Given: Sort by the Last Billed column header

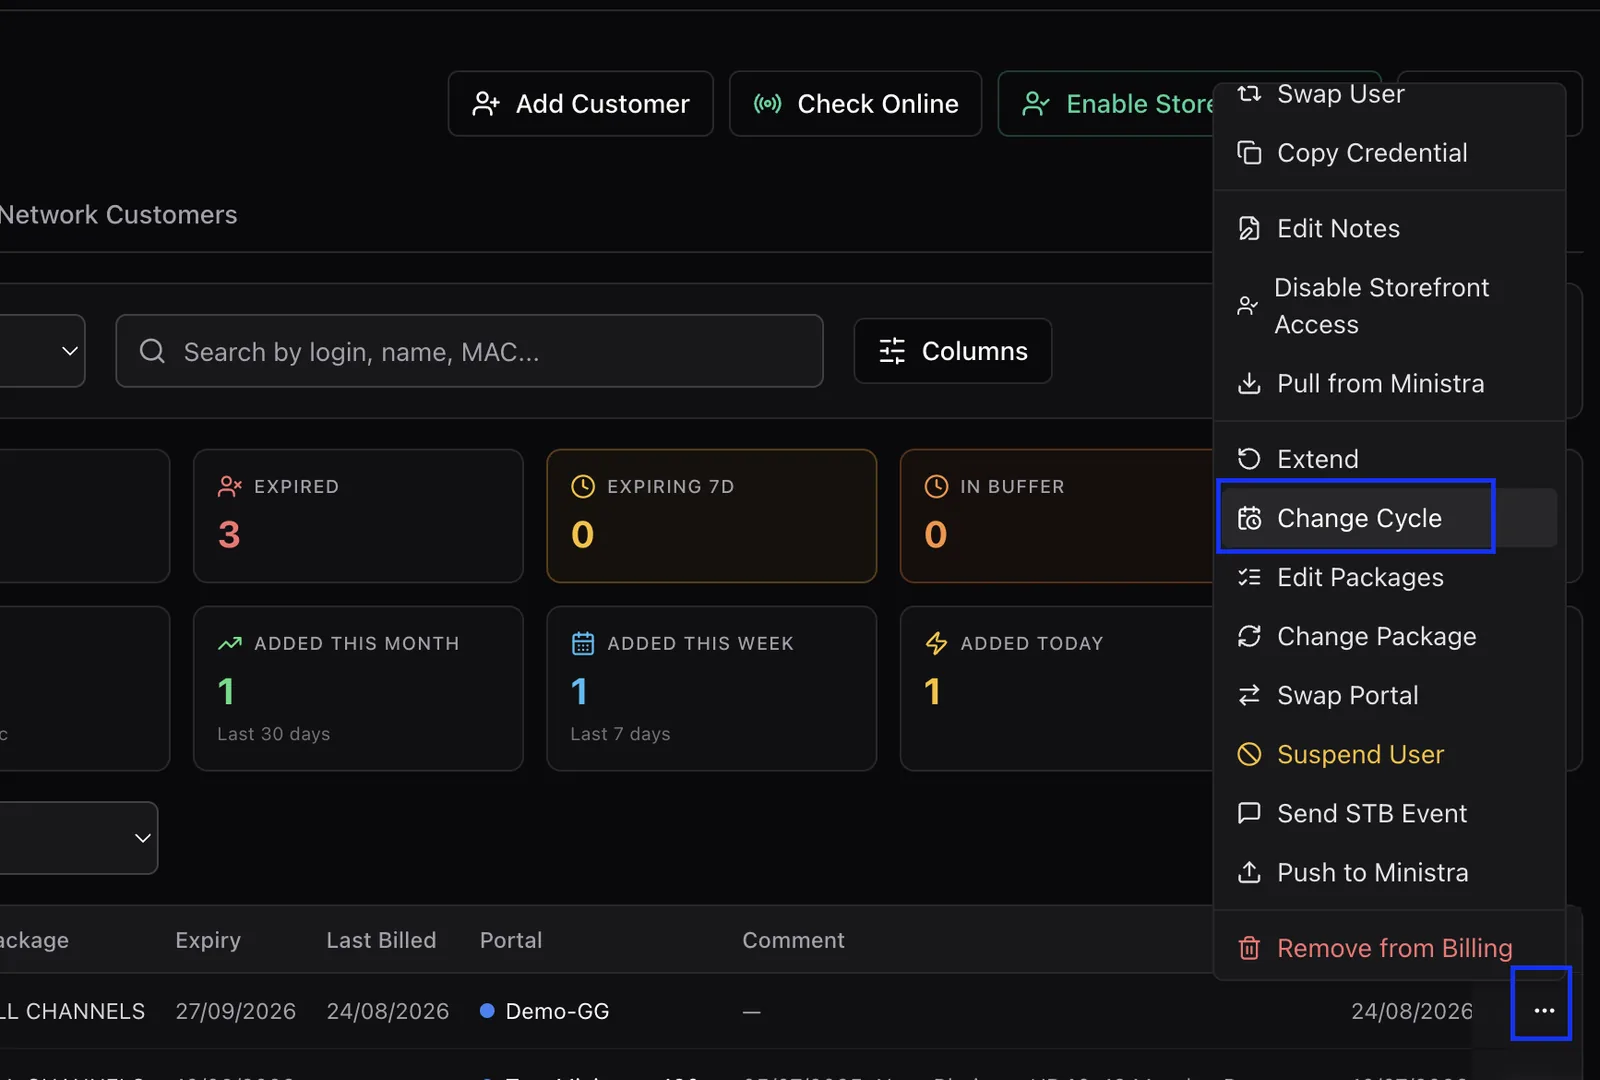Looking at the screenshot, I should coord(381,940).
